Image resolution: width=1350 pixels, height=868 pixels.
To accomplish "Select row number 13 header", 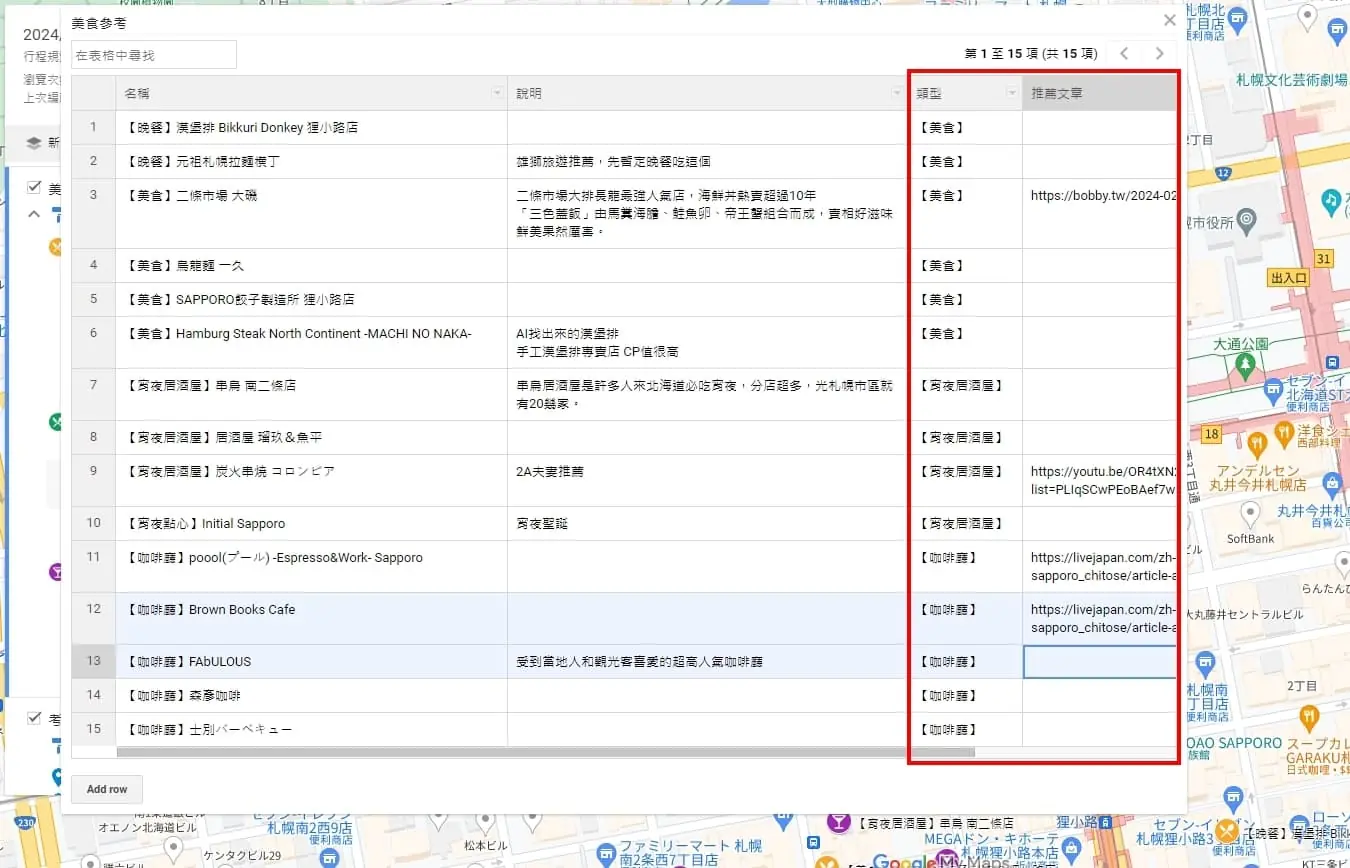I will (x=94, y=661).
